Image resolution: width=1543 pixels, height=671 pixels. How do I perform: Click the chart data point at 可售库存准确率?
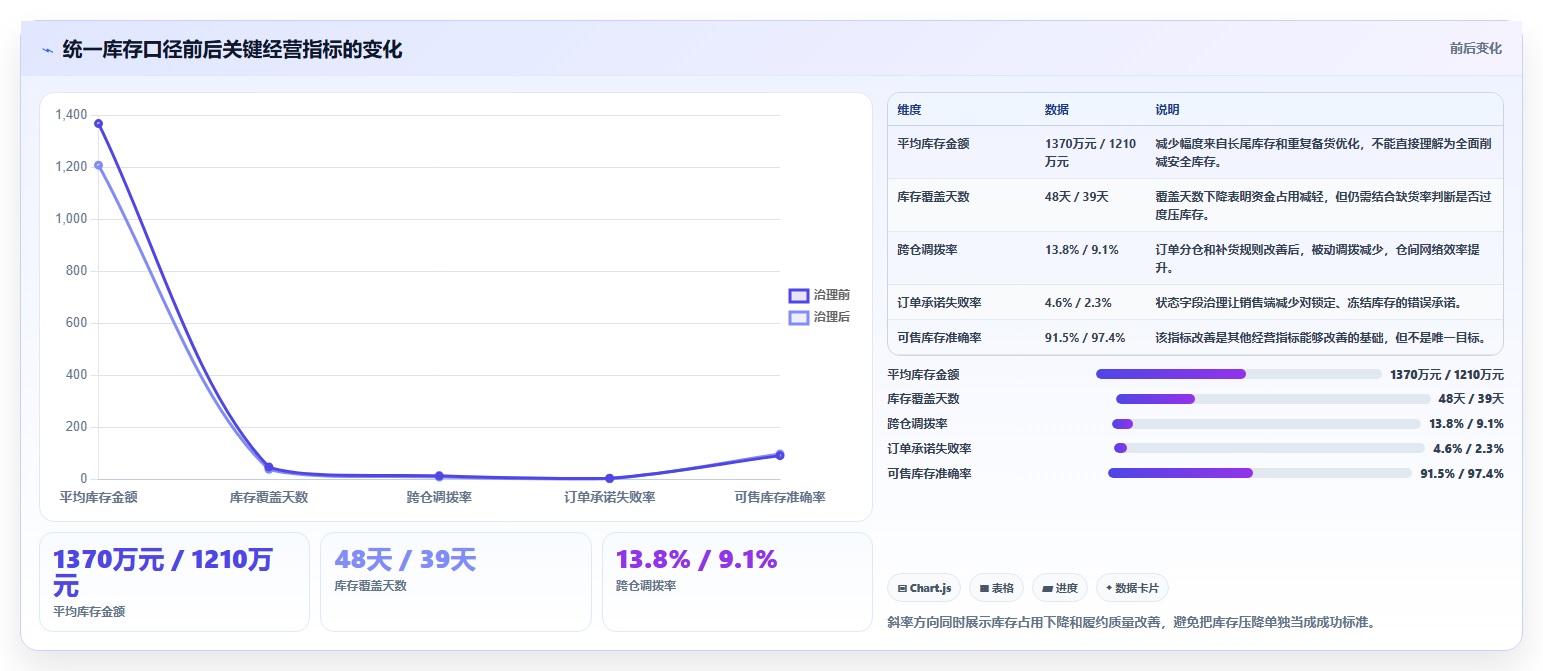pos(780,455)
